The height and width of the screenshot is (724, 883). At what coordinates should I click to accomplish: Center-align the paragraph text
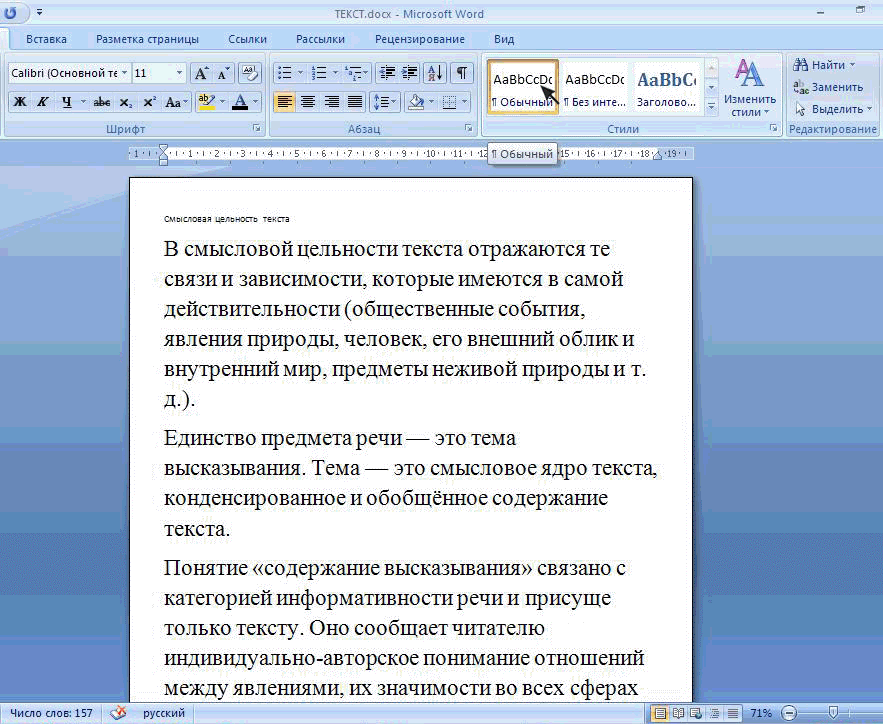(308, 102)
